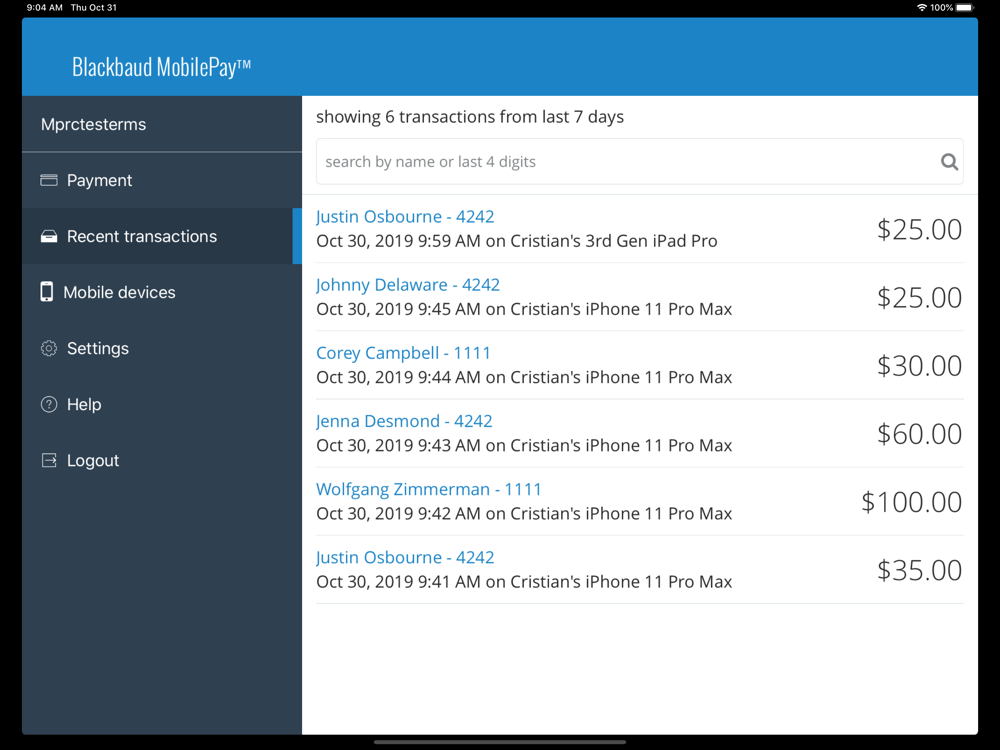Image resolution: width=1000 pixels, height=750 pixels.
Task: Click the question mark icon beside Help
Action: coord(49,404)
